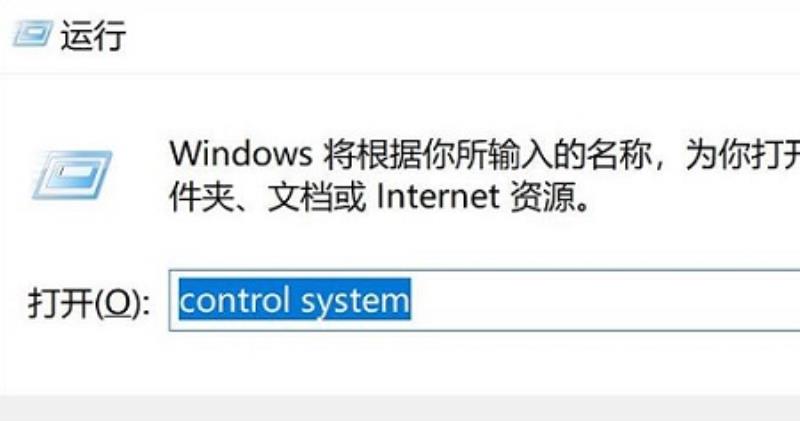
Task: Click the 运行 window title text
Action: click(x=93, y=36)
